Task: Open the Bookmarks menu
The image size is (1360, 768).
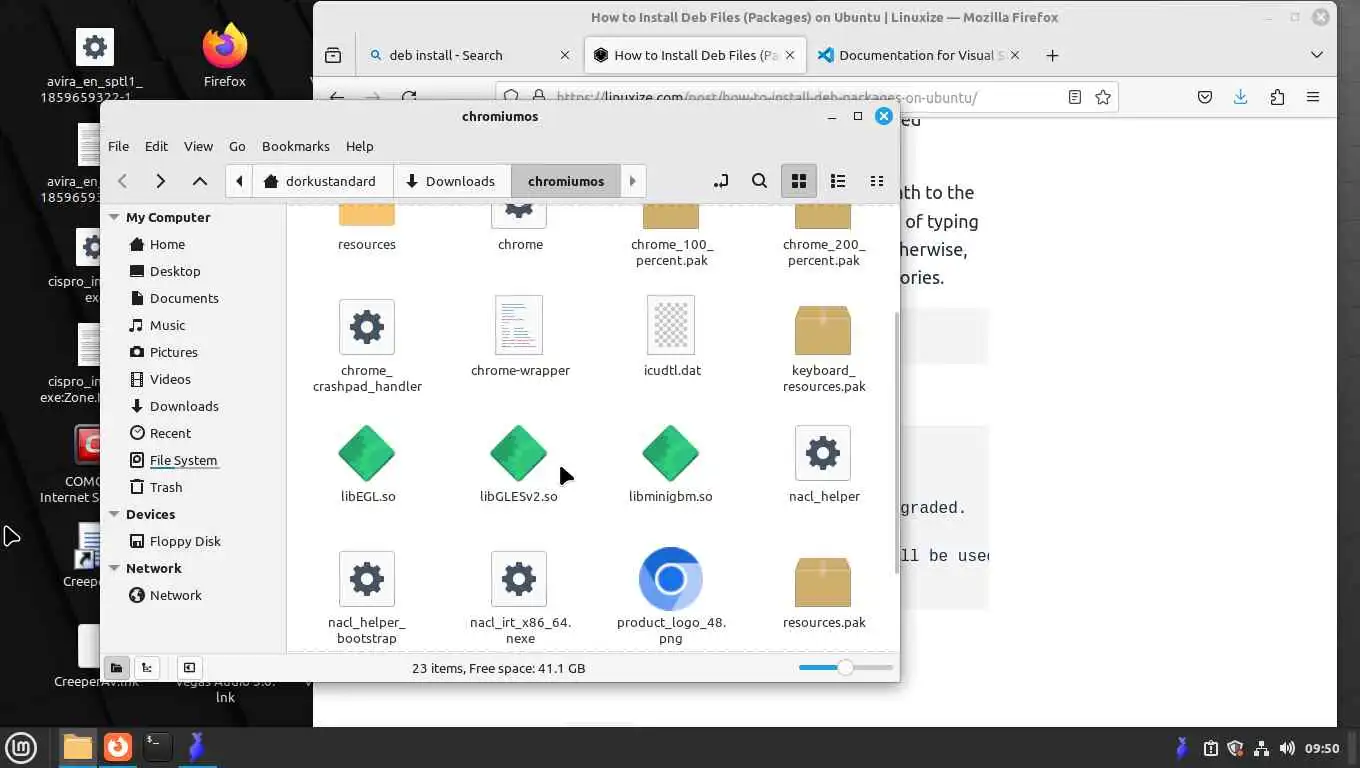Action: (x=296, y=146)
